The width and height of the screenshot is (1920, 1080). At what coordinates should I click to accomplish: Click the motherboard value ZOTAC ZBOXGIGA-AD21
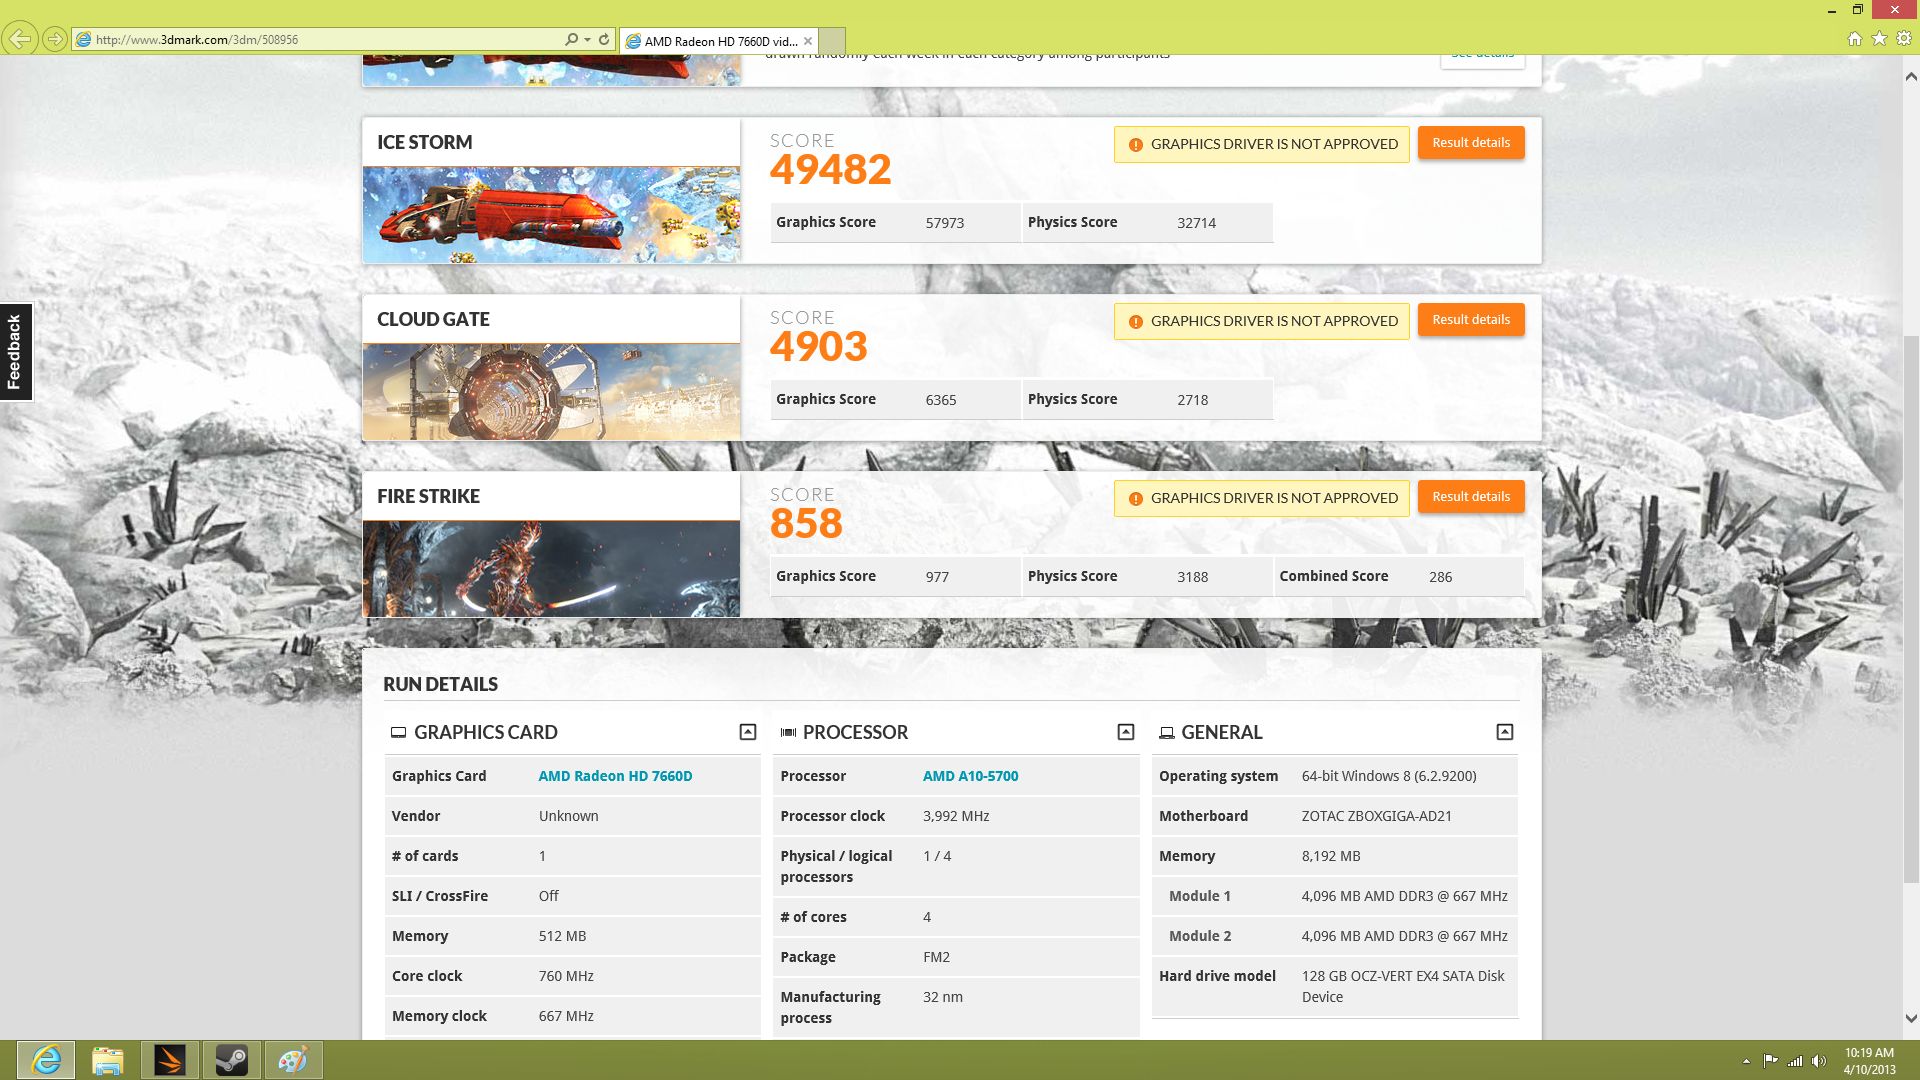[x=1377, y=816]
